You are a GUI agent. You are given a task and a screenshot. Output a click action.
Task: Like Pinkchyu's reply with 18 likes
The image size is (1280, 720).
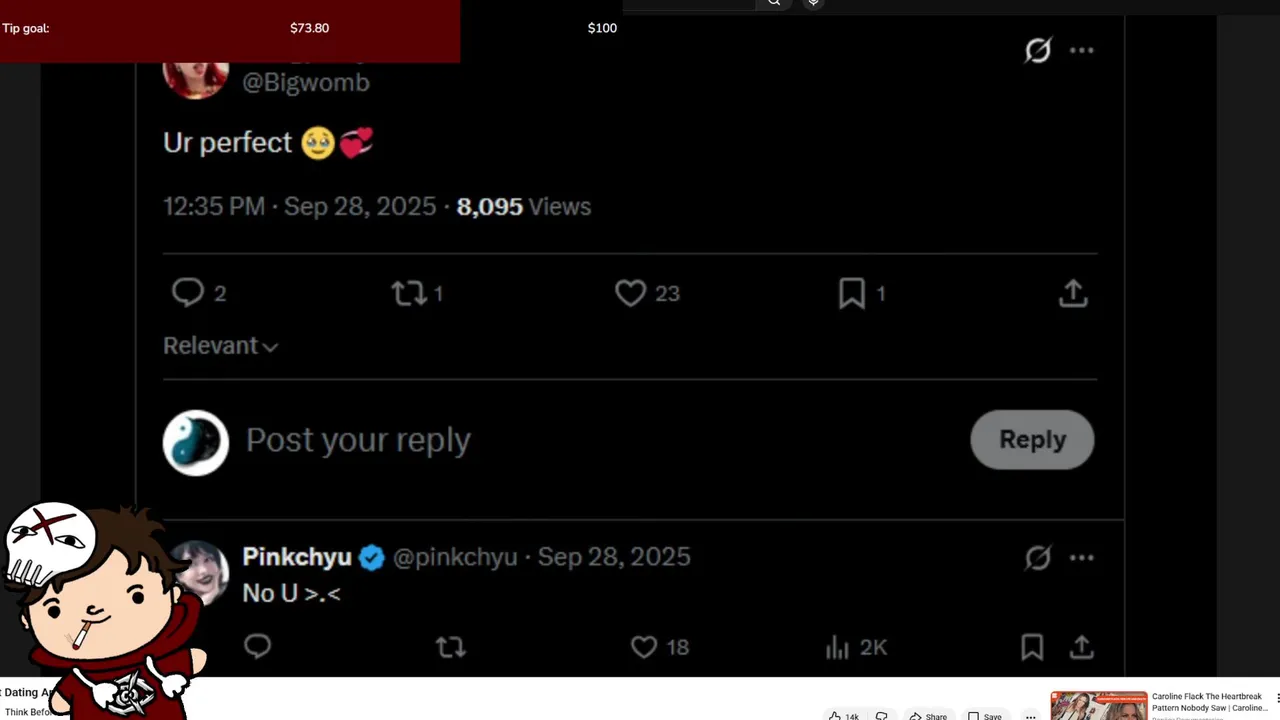click(x=644, y=648)
